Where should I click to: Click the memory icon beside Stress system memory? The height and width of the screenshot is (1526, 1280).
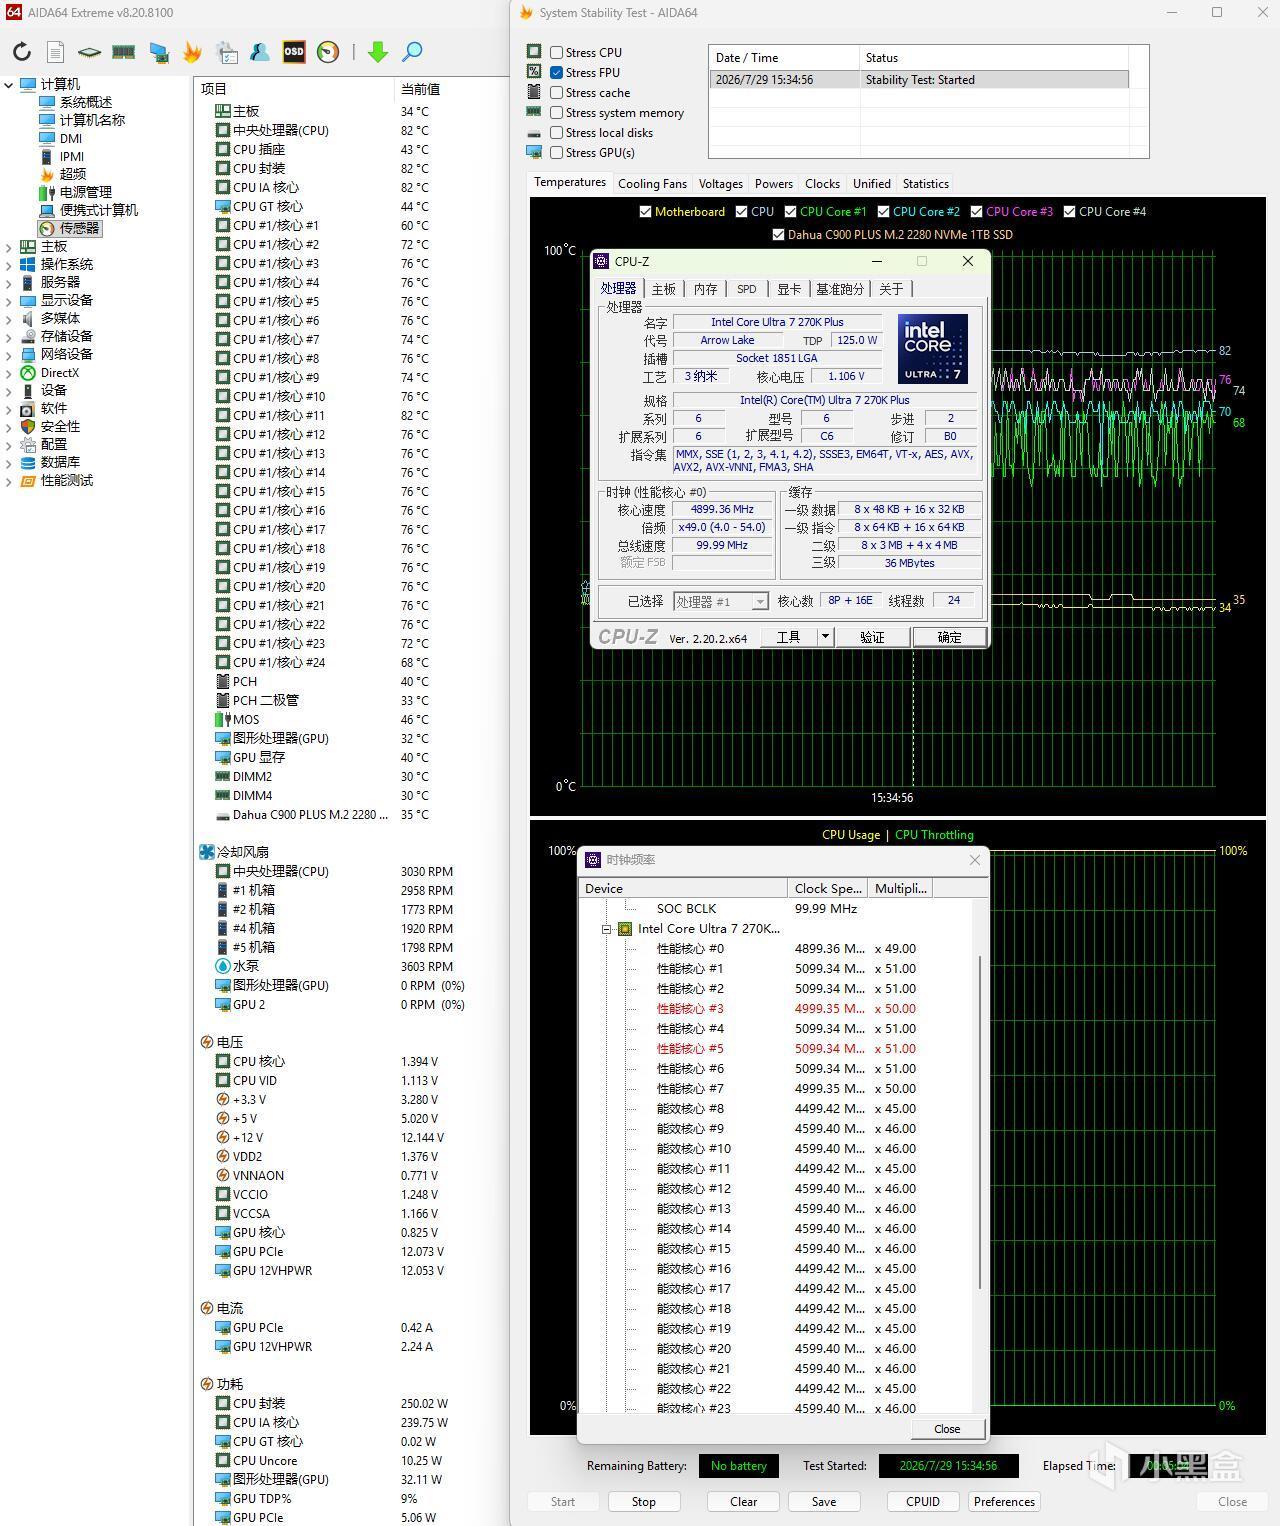[x=534, y=111]
